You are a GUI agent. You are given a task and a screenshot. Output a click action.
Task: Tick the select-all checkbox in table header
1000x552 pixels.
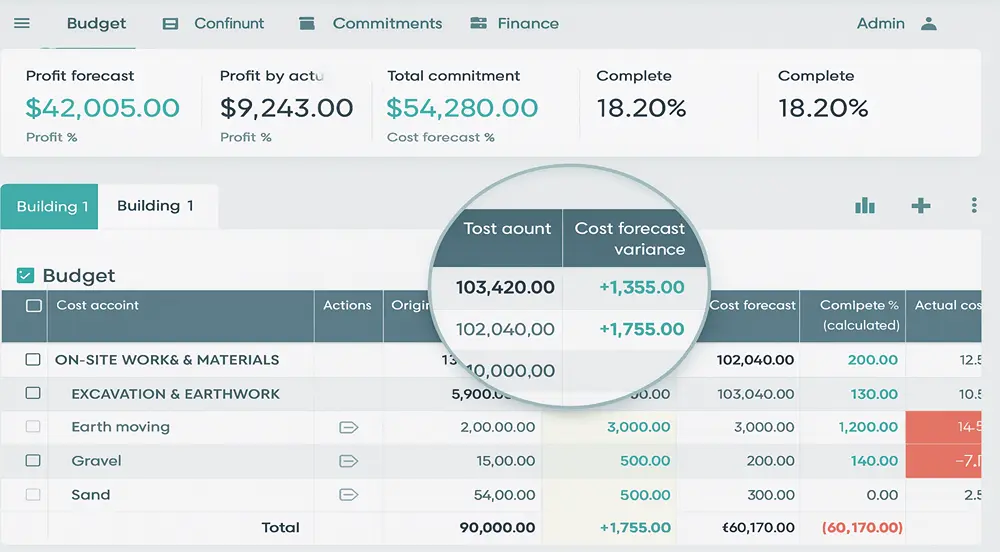[33, 306]
